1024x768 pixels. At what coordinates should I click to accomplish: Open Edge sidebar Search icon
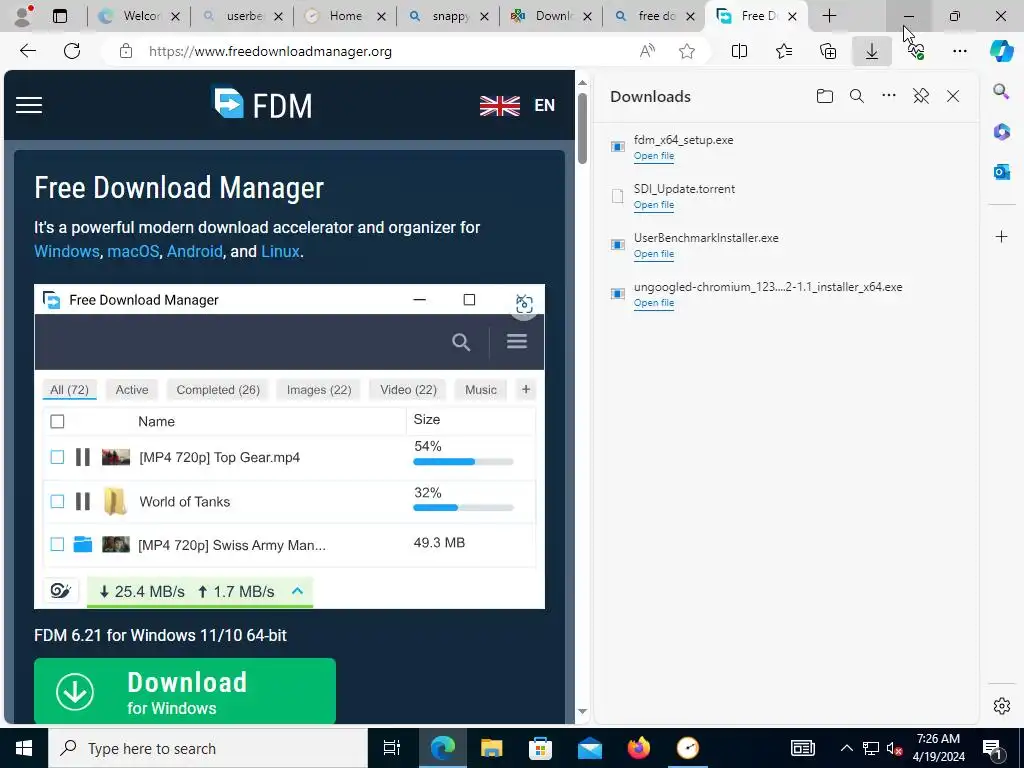[x=1001, y=91]
